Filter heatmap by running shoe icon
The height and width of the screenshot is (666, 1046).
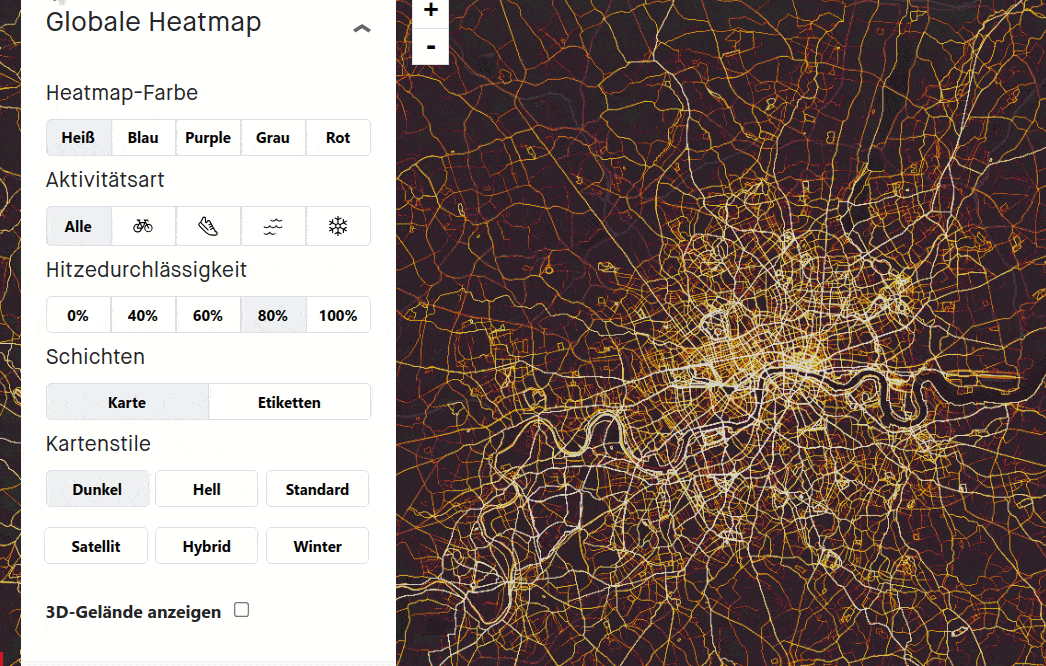(208, 226)
